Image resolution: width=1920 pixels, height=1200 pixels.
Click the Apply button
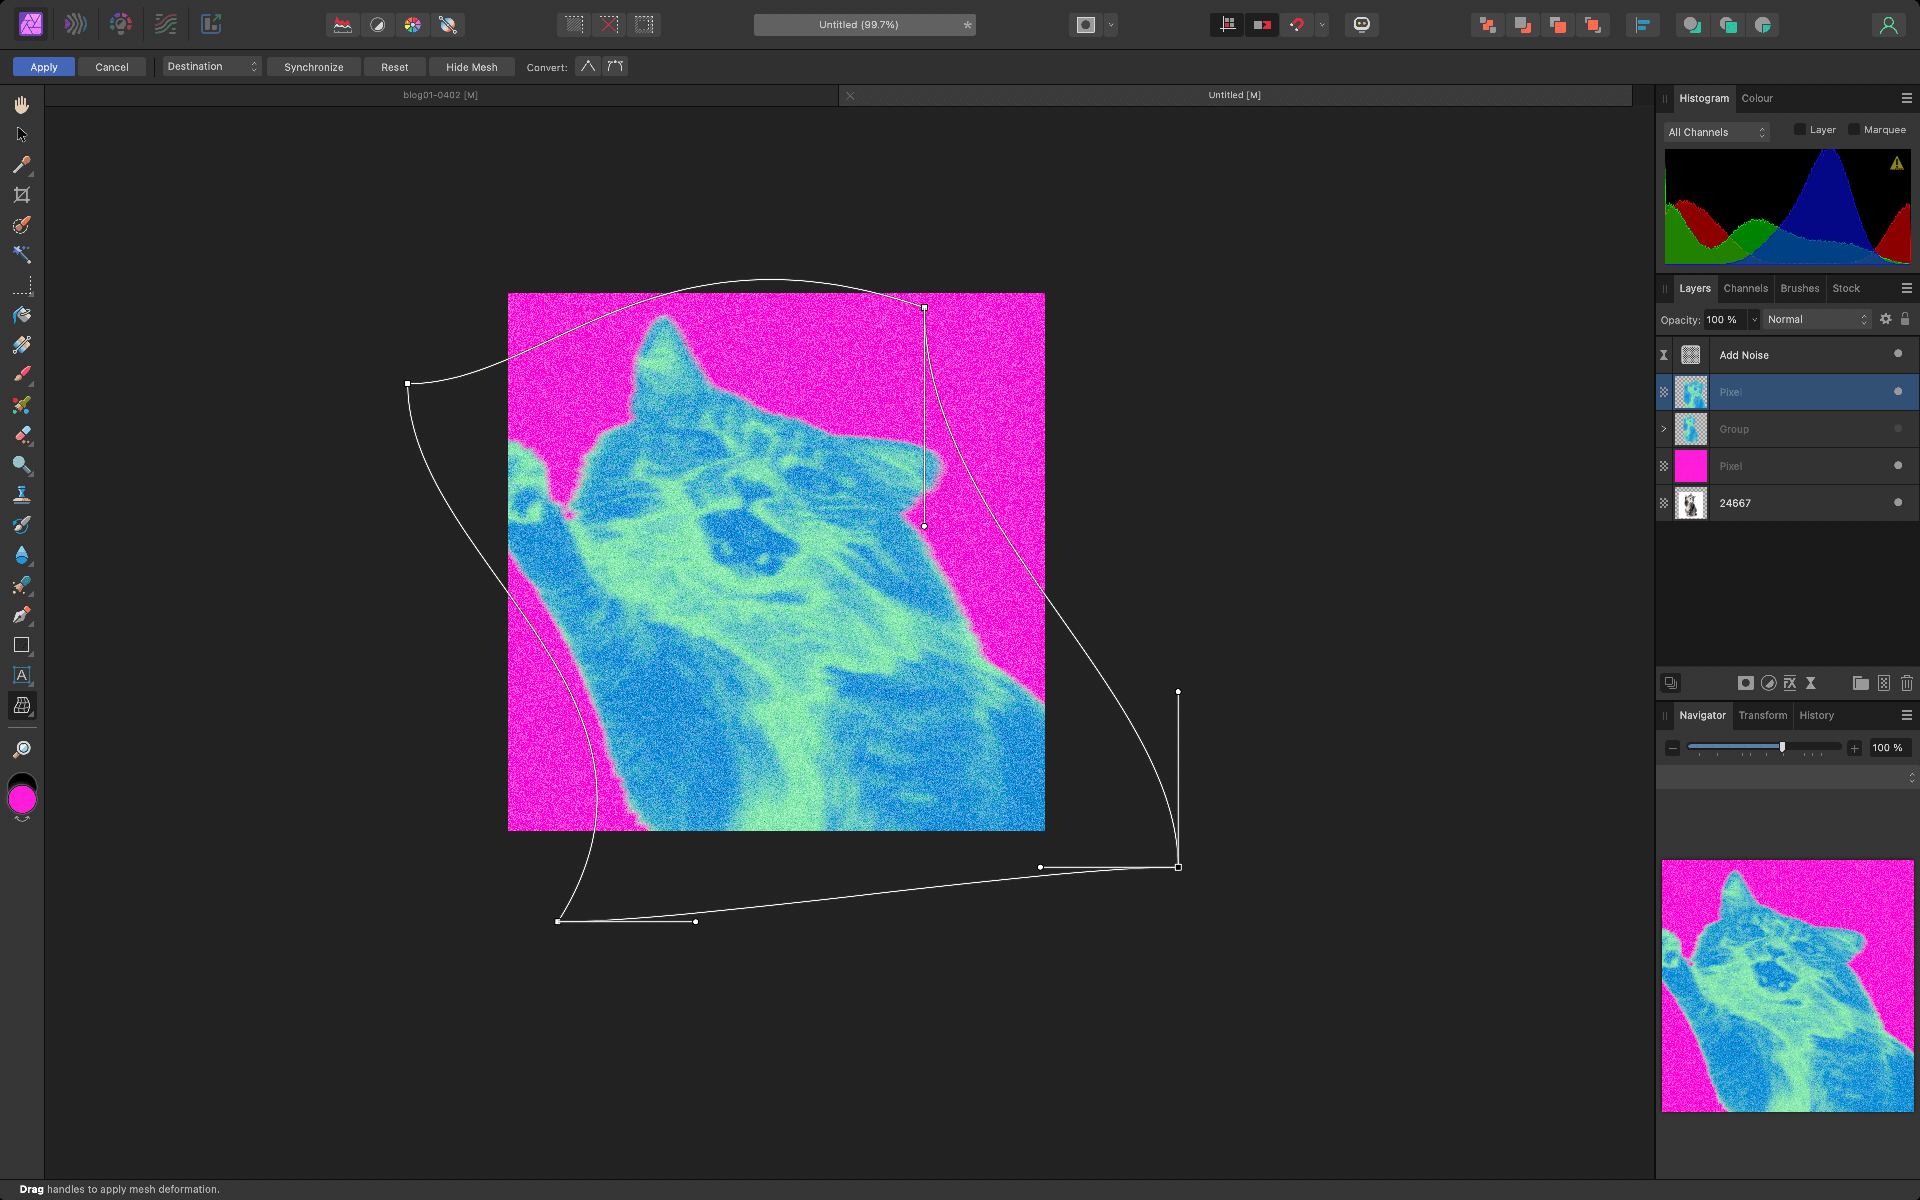tap(44, 66)
